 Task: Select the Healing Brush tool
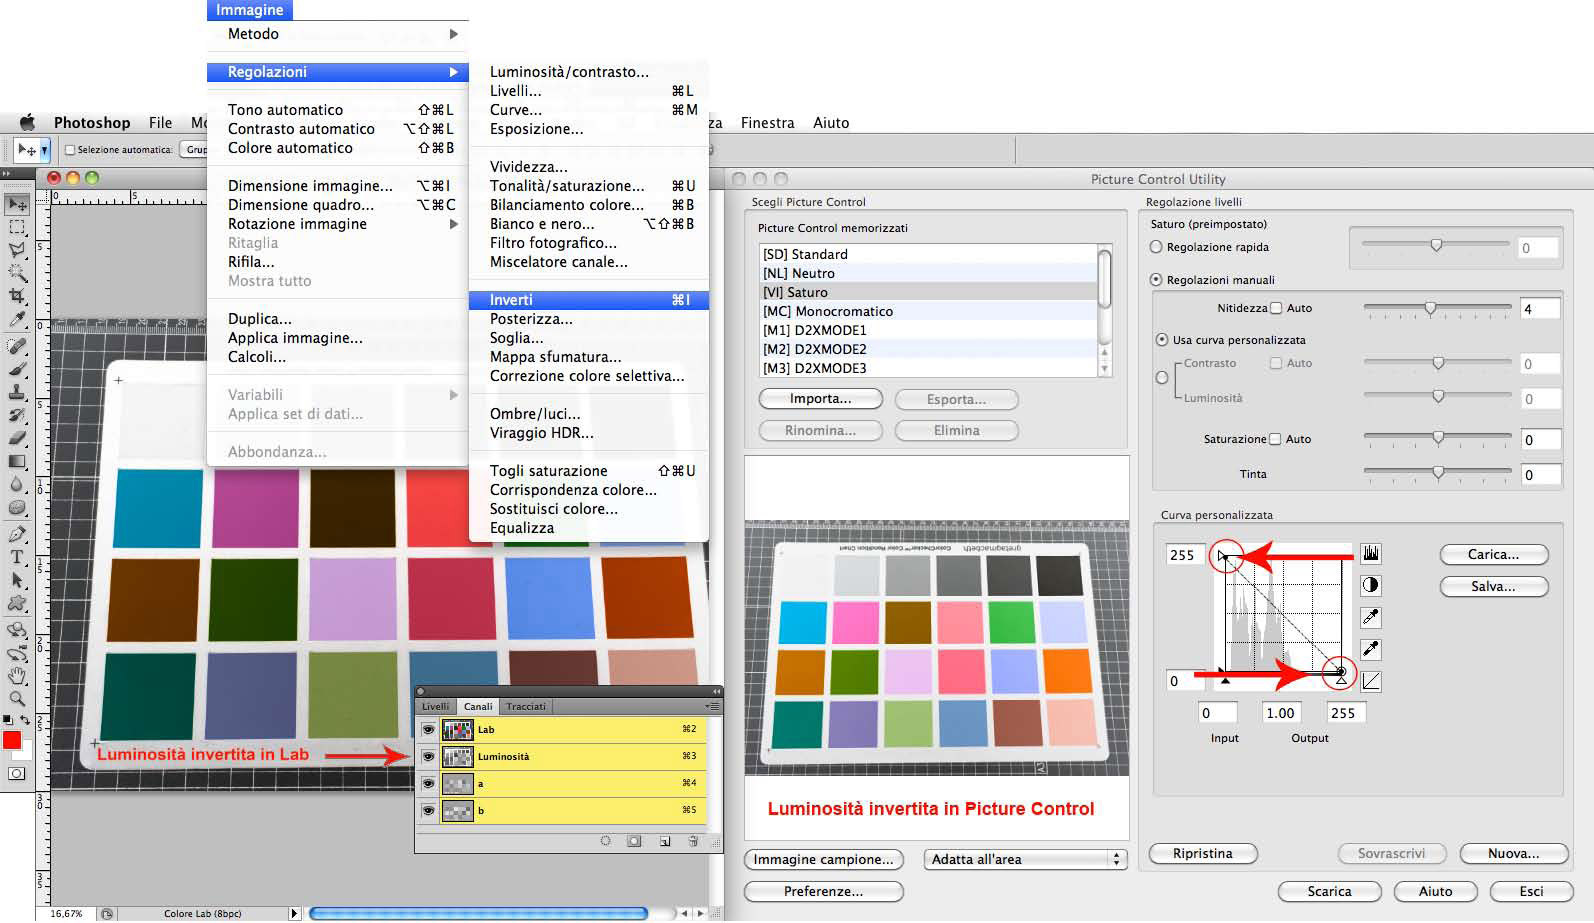17,346
